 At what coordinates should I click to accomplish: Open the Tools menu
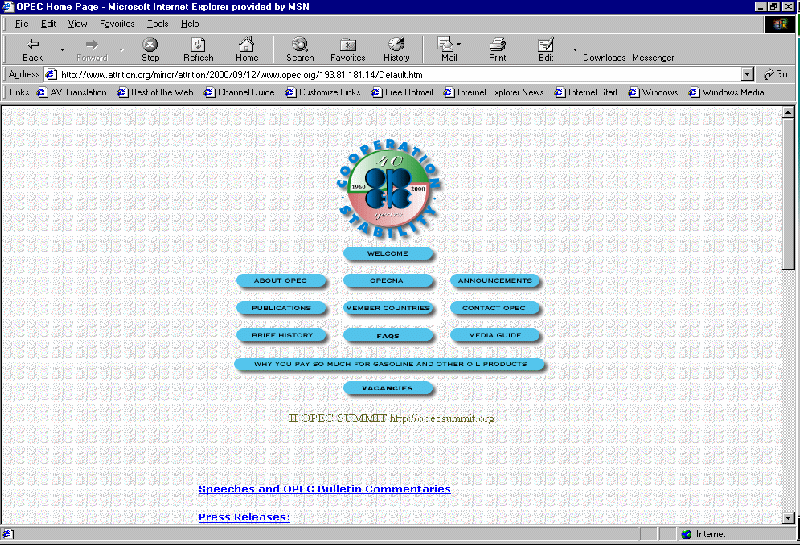coord(158,23)
